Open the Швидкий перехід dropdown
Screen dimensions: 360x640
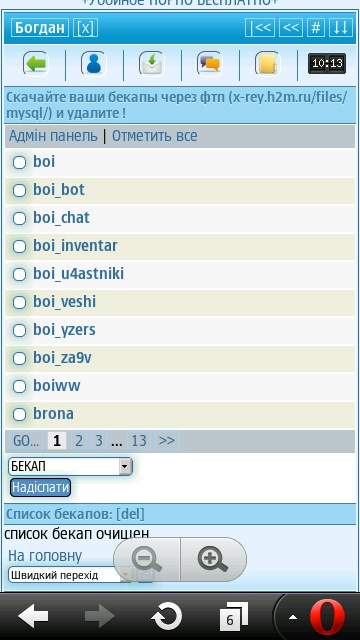pyautogui.click(x=70, y=575)
